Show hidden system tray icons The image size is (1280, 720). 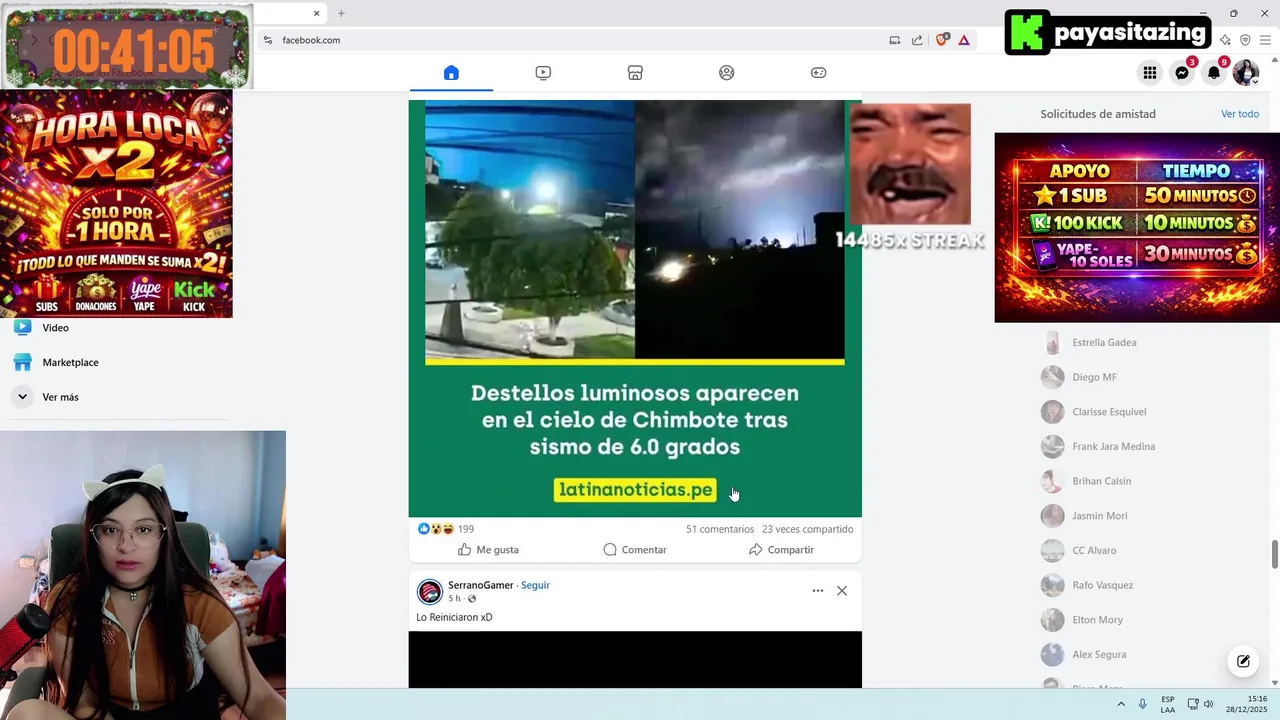1121,704
